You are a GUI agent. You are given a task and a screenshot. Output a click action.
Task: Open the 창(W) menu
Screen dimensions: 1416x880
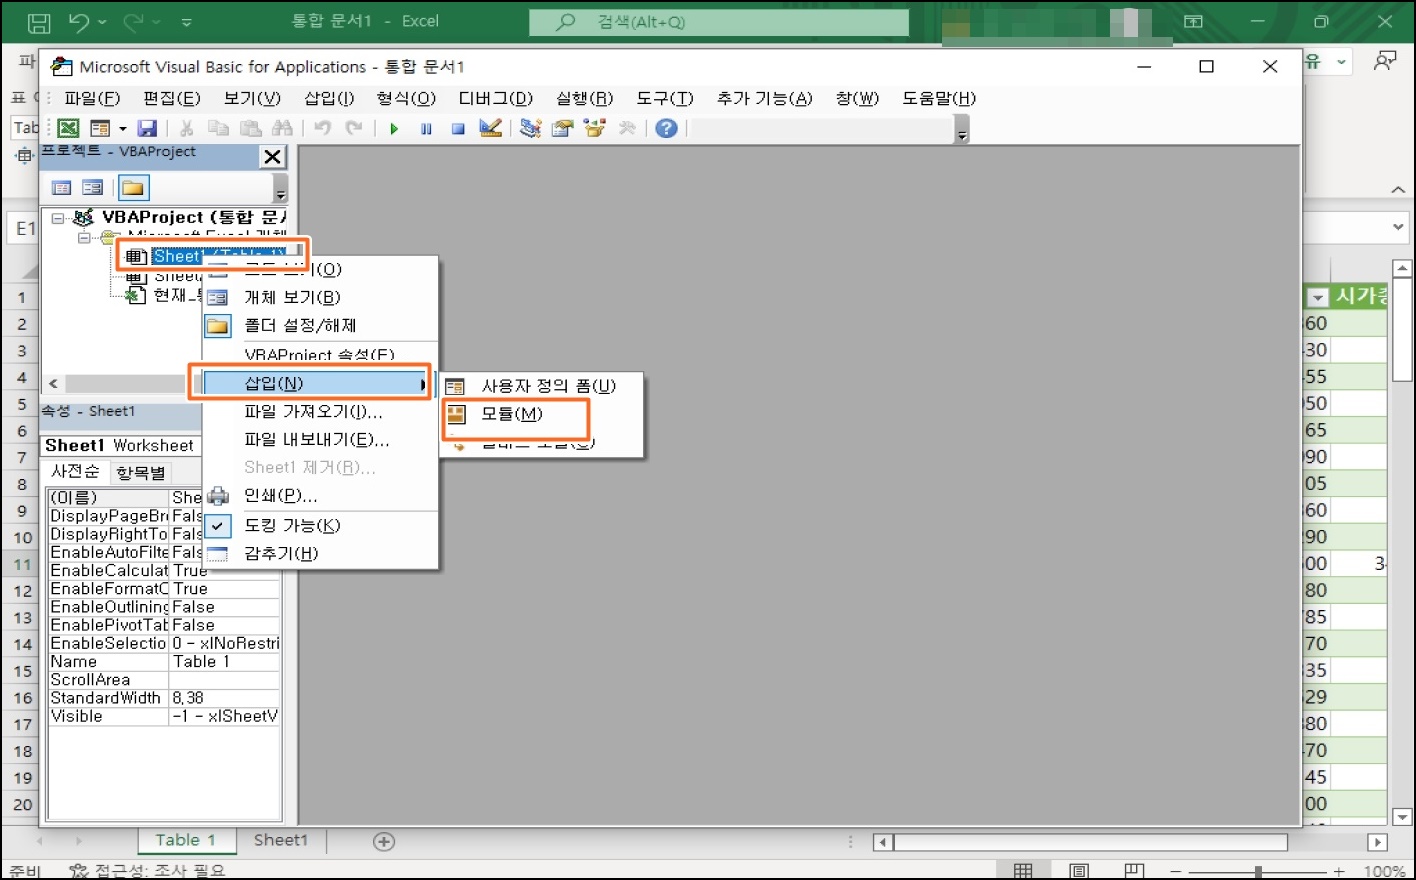coord(857,98)
